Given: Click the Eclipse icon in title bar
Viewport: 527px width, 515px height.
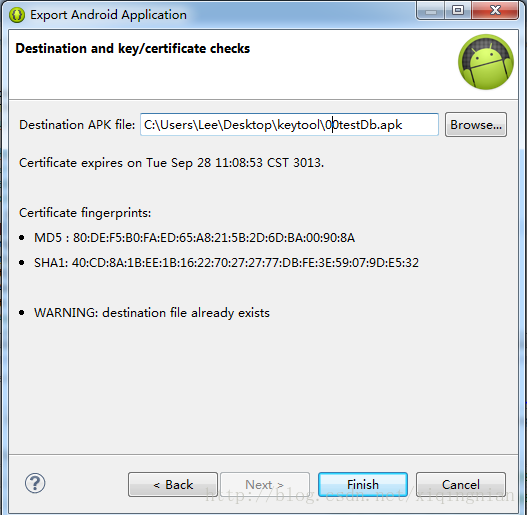Looking at the screenshot, I should pyautogui.click(x=17, y=15).
